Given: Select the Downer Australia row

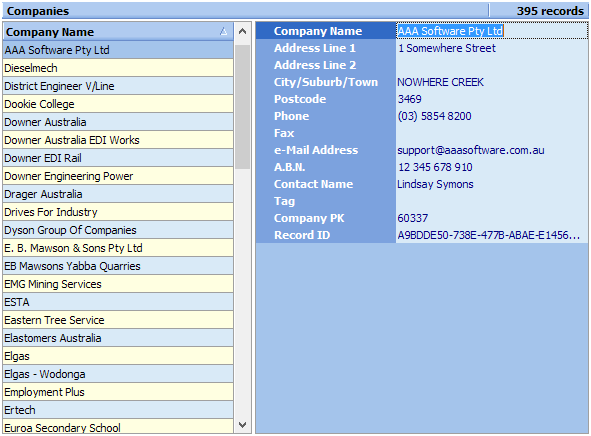Looking at the screenshot, I should pos(118,122).
